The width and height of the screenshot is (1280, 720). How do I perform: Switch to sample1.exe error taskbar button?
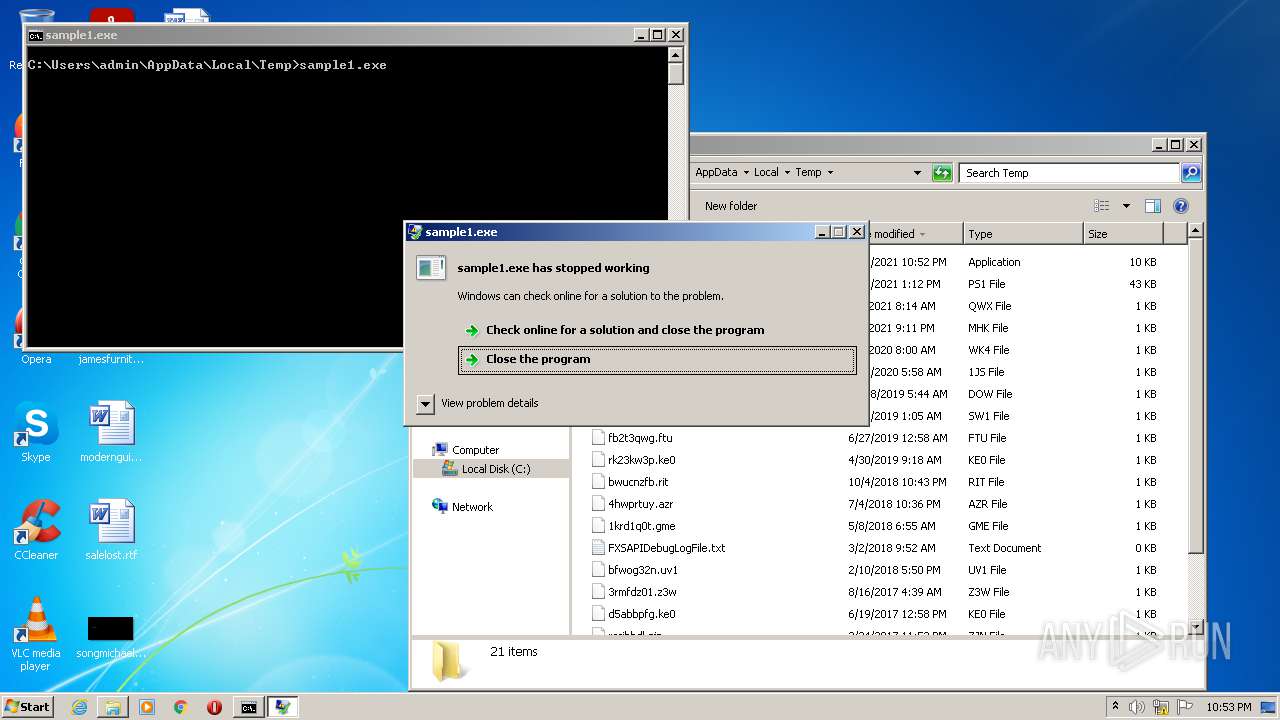coord(282,707)
